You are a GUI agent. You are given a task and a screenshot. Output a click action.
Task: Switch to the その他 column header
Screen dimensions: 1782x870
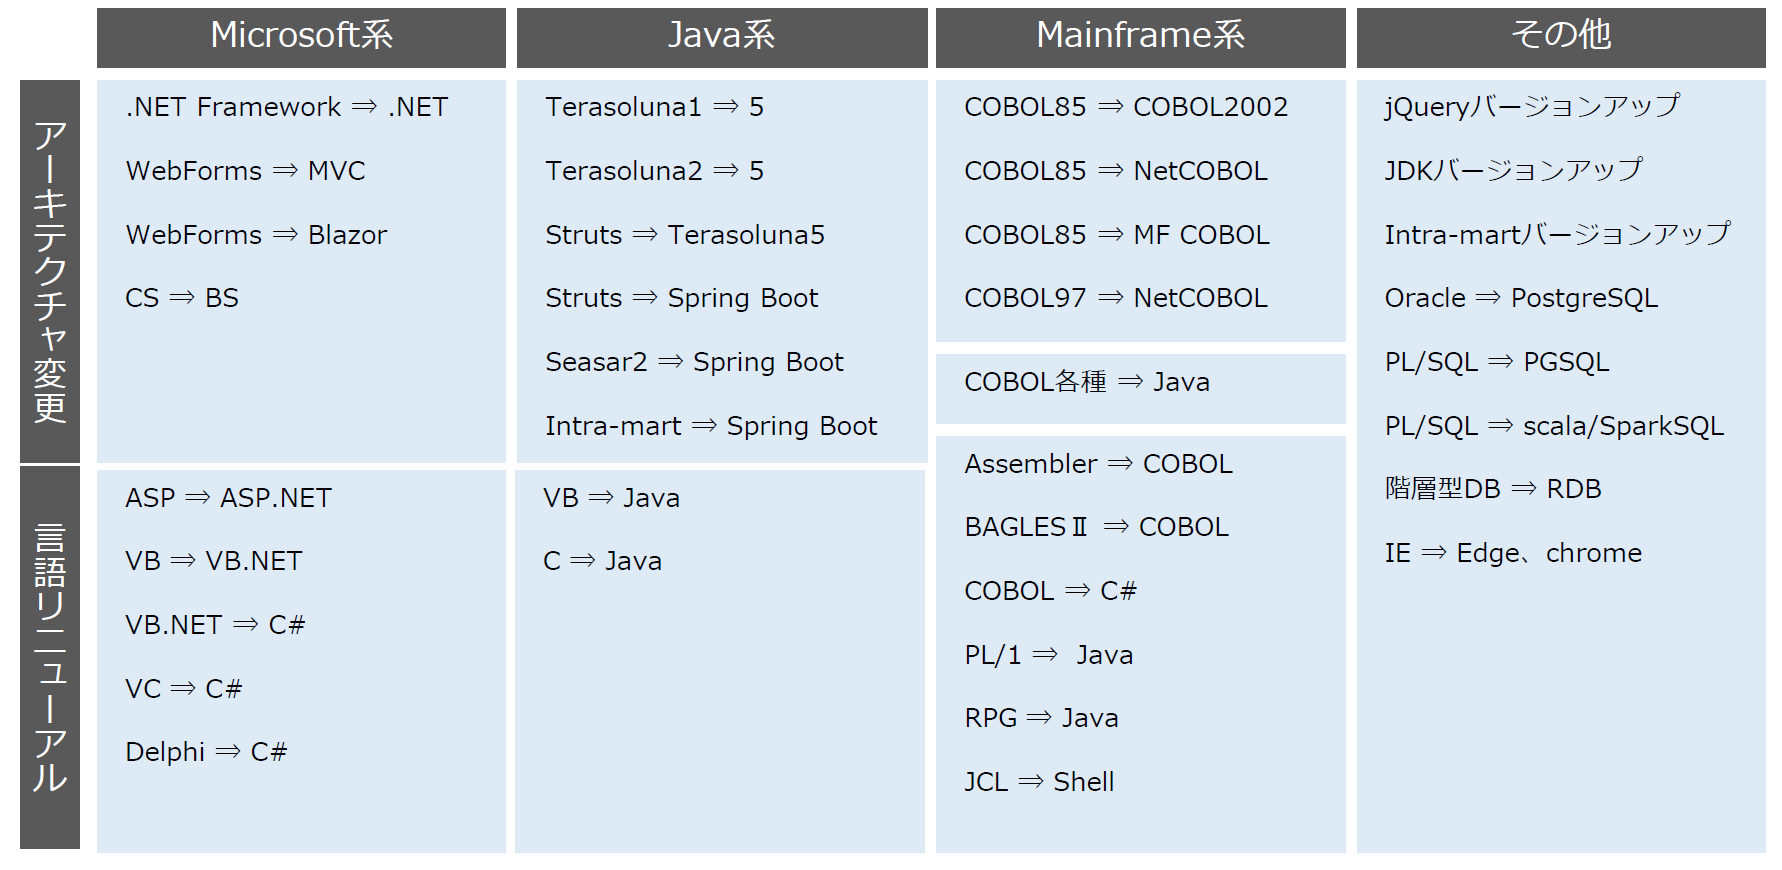coord(1560,36)
